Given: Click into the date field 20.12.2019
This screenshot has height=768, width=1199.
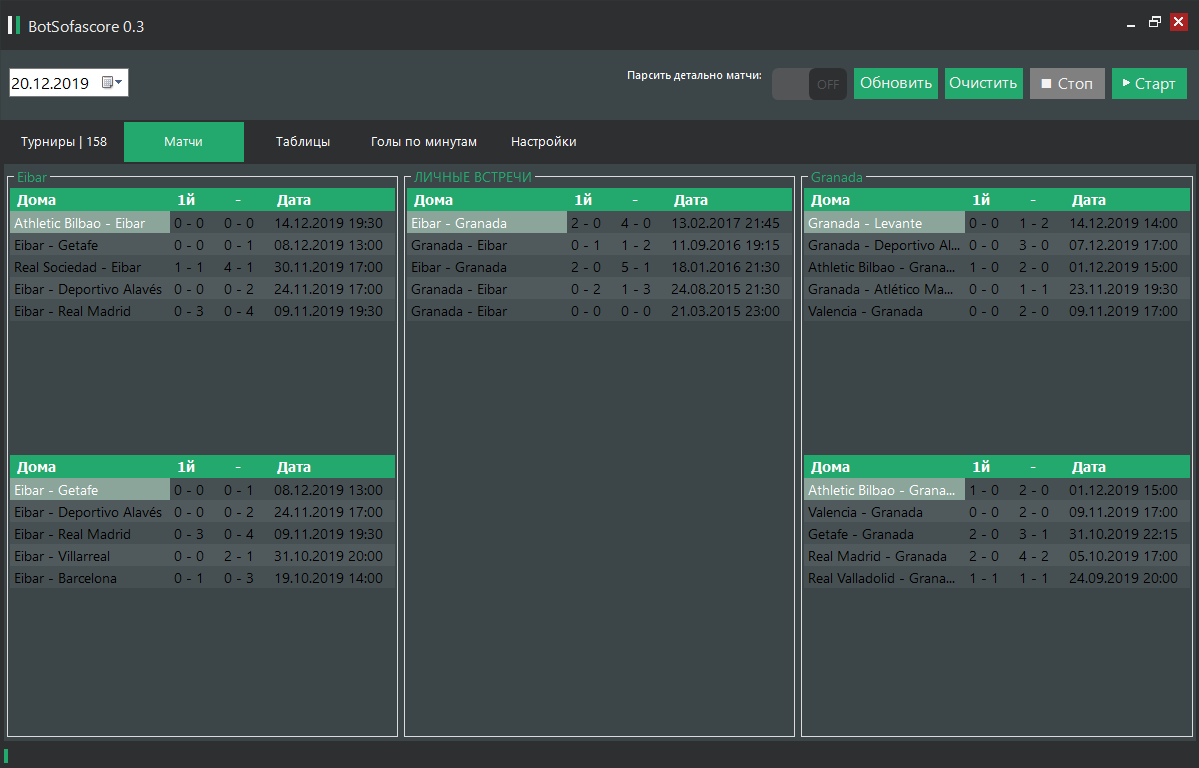Looking at the screenshot, I should point(50,84).
